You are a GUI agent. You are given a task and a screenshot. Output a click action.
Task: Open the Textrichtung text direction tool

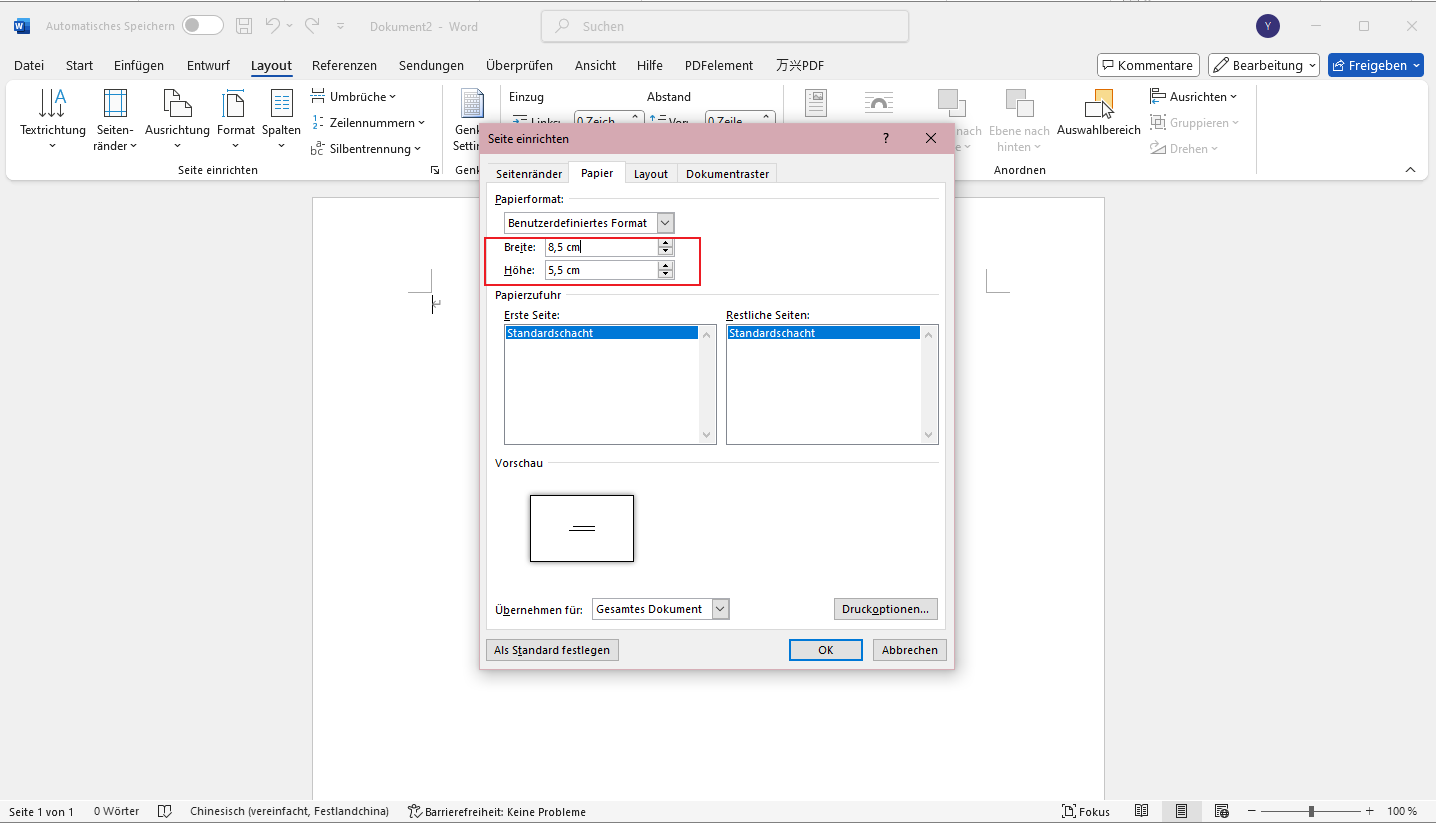pyautogui.click(x=53, y=119)
